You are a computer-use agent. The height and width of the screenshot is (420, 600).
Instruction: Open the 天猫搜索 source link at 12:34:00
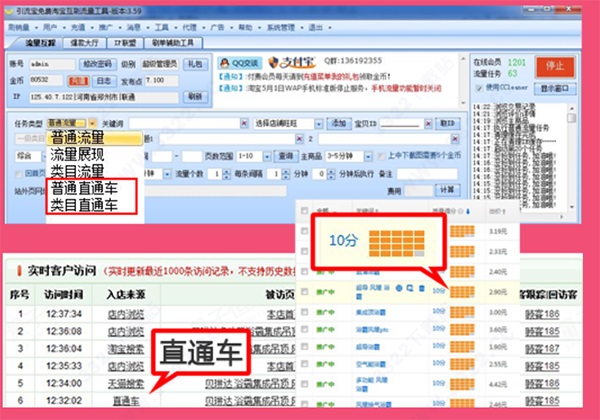click(x=126, y=383)
